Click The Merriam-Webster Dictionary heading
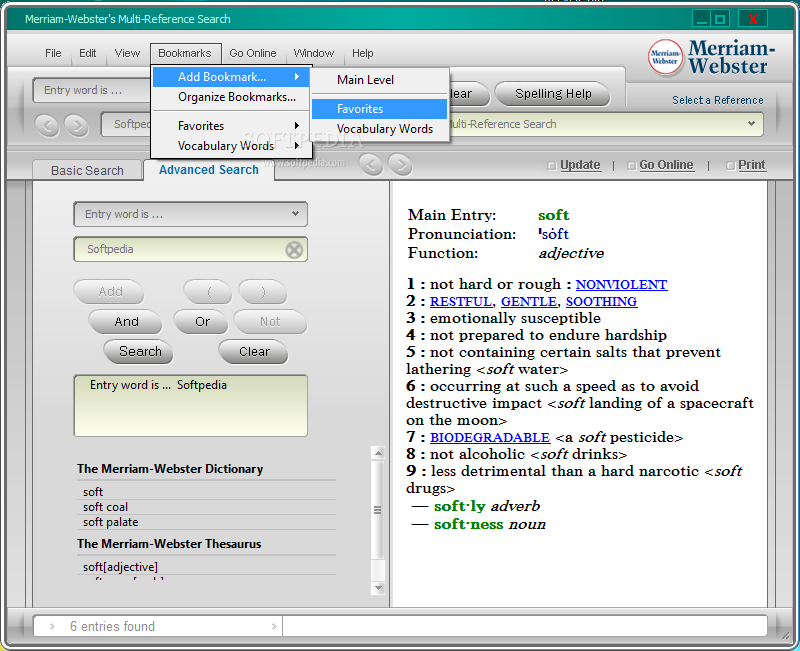The height and width of the screenshot is (651, 800). (x=170, y=469)
